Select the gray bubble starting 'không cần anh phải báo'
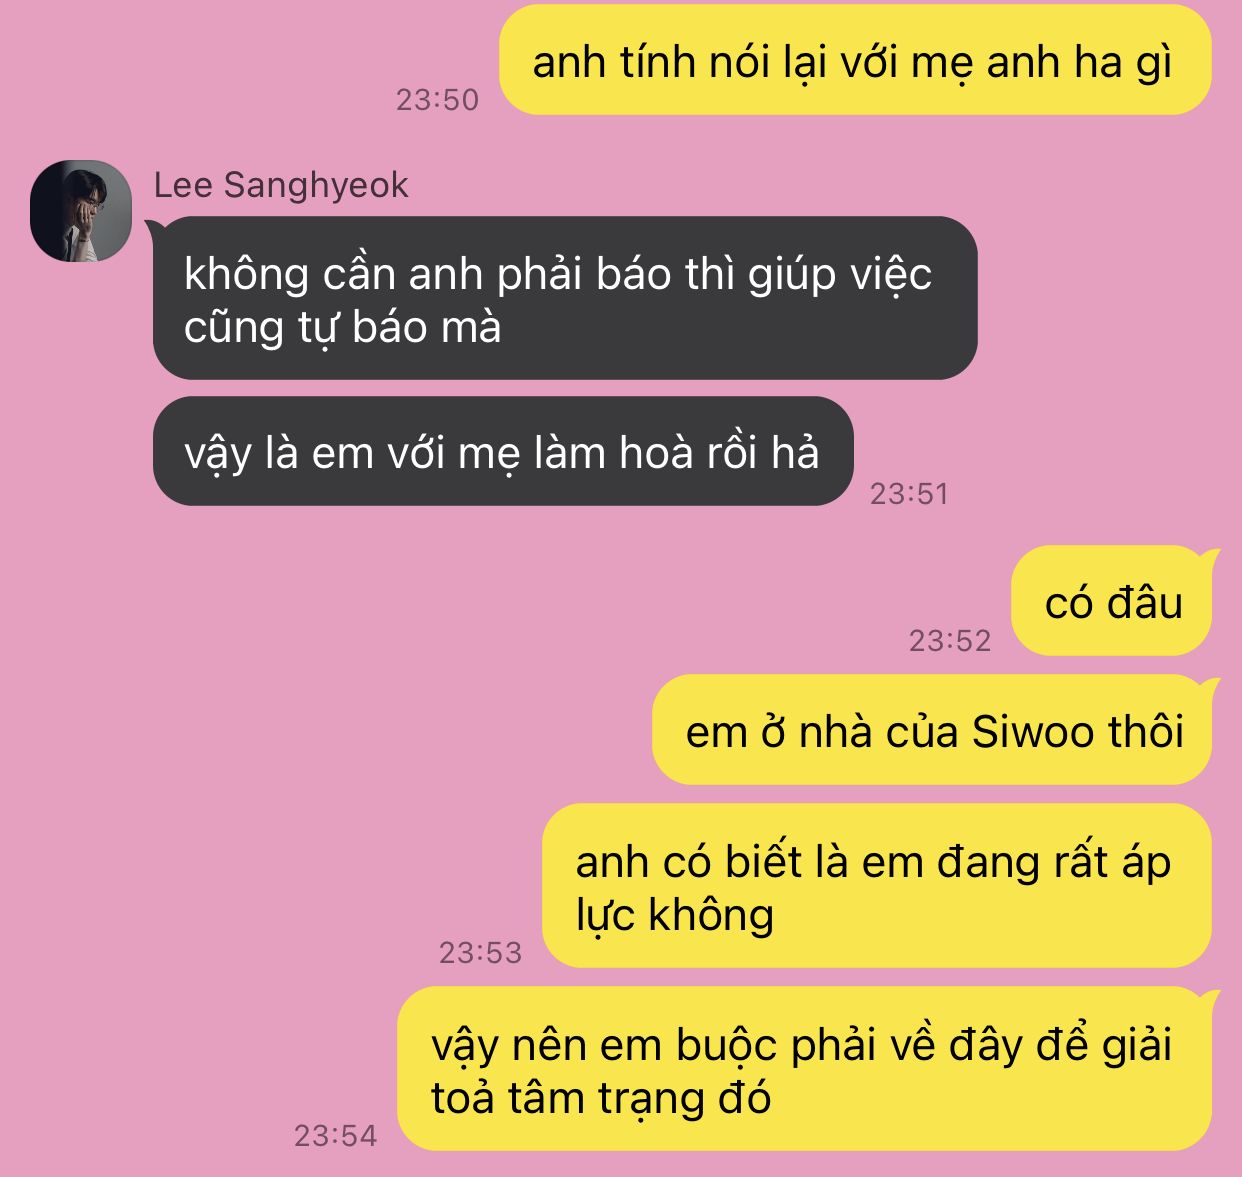Viewport: 1242px width, 1177px height. 565,298
